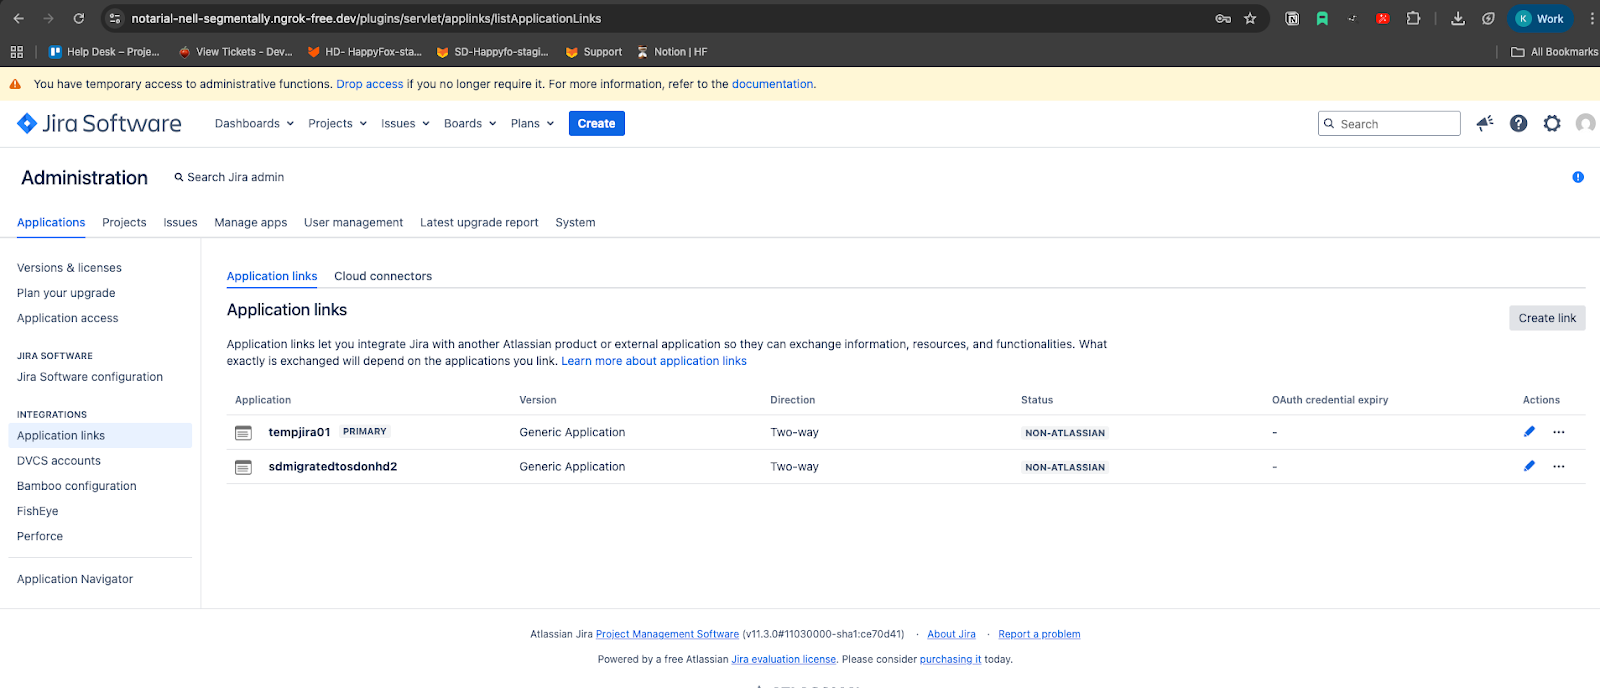Click the Jira Software logo
The width and height of the screenshot is (1600, 688).
[99, 123]
